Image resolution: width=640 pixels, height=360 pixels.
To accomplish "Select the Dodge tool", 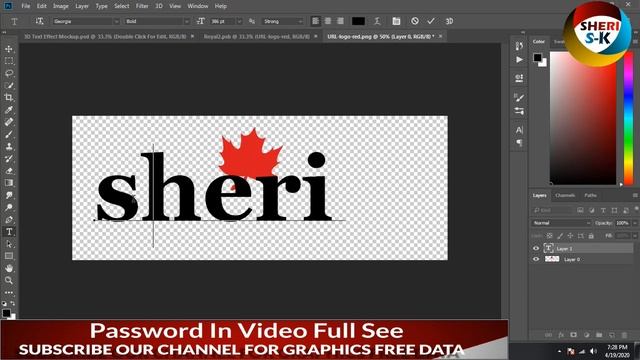I will coord(9,207).
